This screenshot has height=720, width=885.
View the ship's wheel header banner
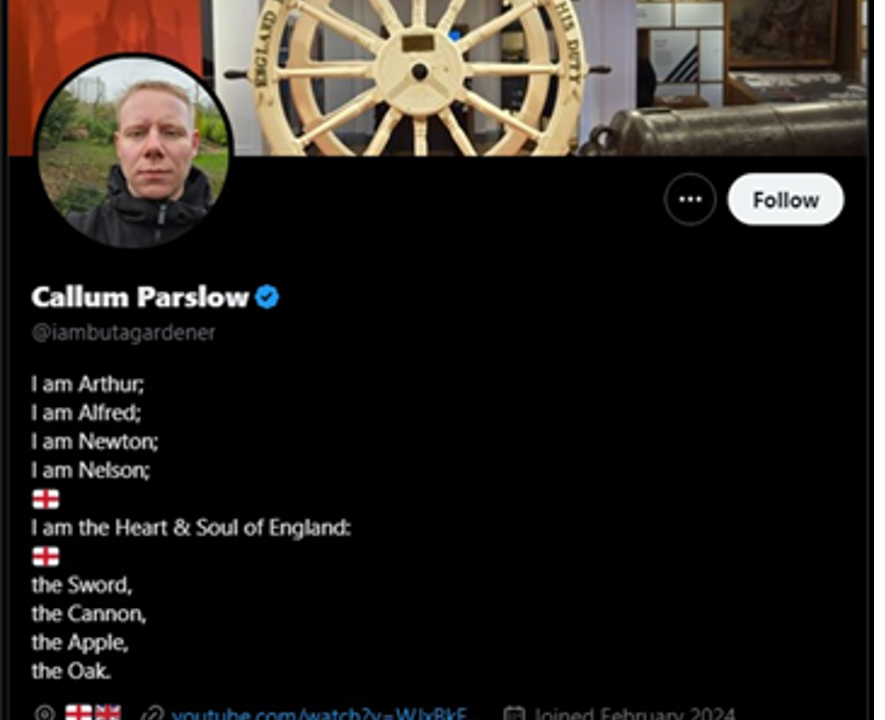pos(437,78)
